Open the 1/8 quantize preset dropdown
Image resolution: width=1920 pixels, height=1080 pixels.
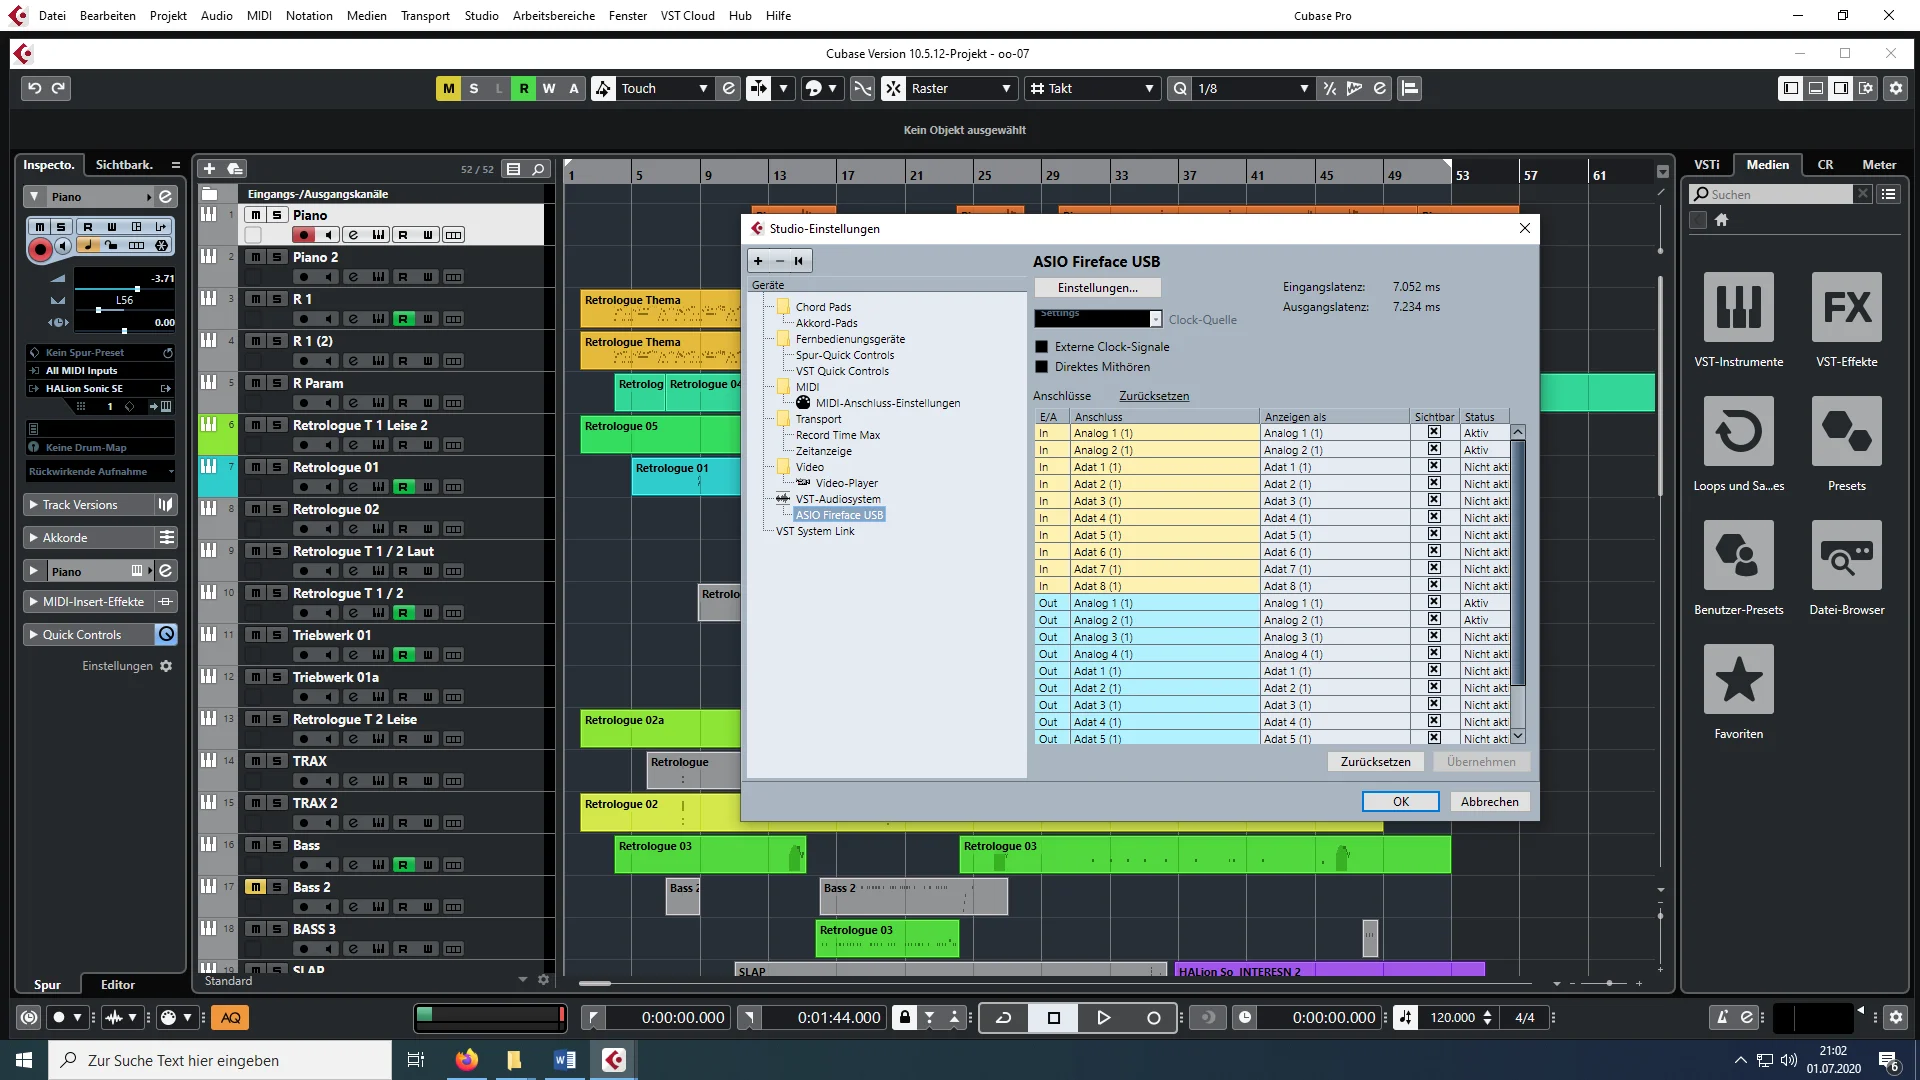[1252, 88]
